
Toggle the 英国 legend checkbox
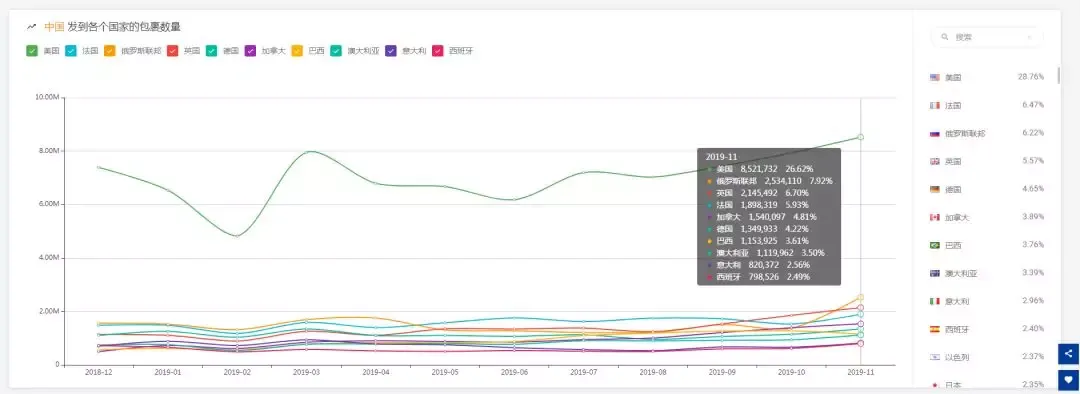point(172,50)
